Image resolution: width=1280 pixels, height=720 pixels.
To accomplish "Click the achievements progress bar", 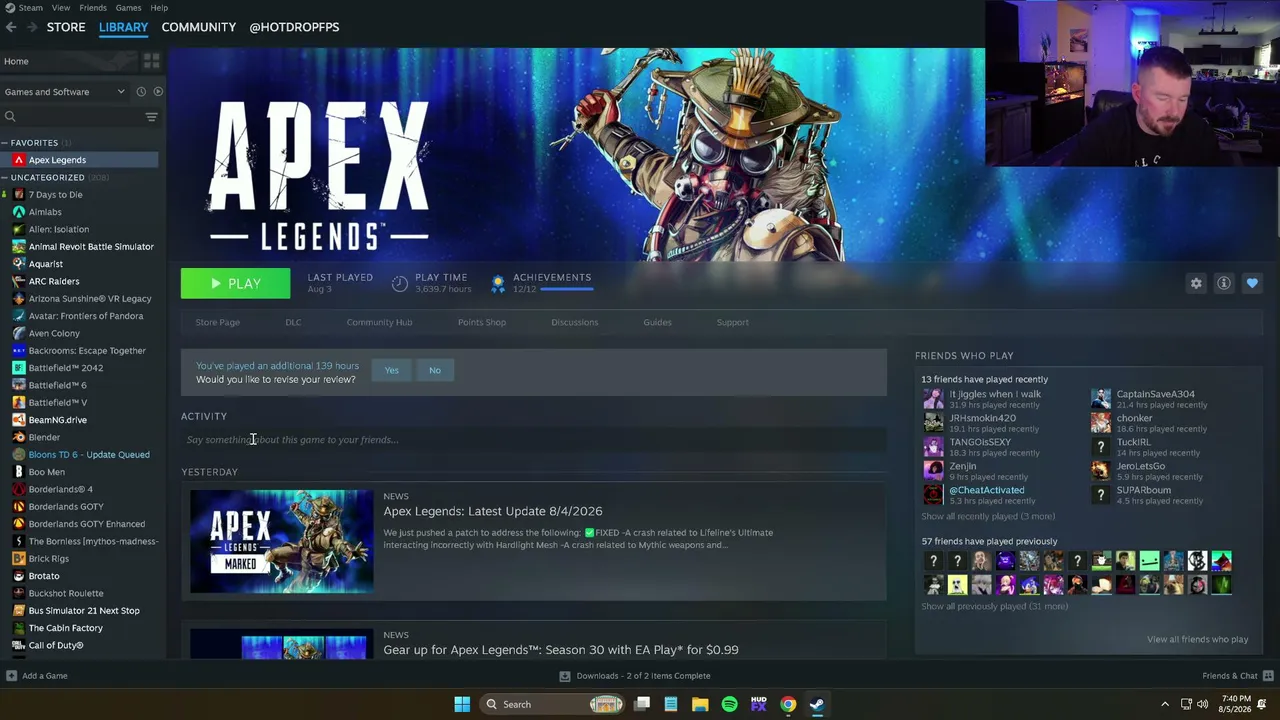I will tap(567, 289).
